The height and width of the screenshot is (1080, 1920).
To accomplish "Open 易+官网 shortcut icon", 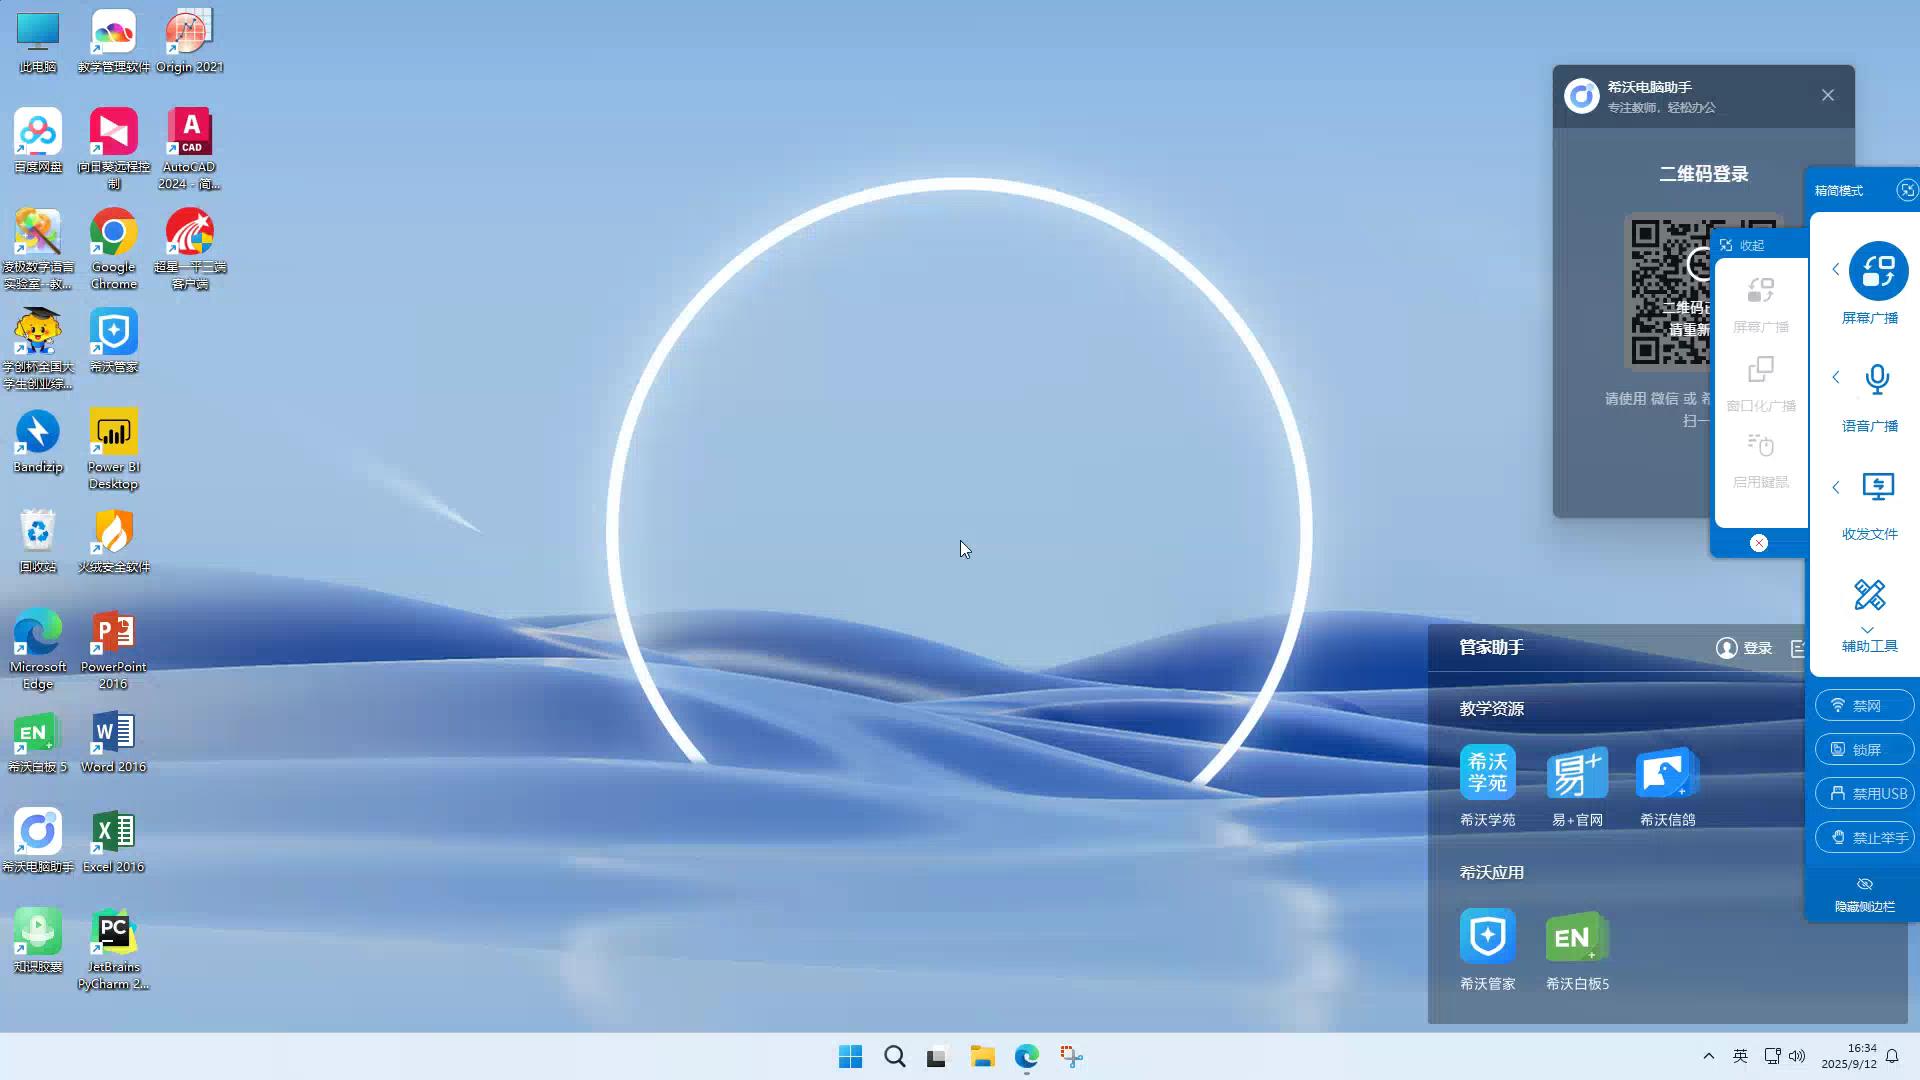I will (x=1577, y=773).
